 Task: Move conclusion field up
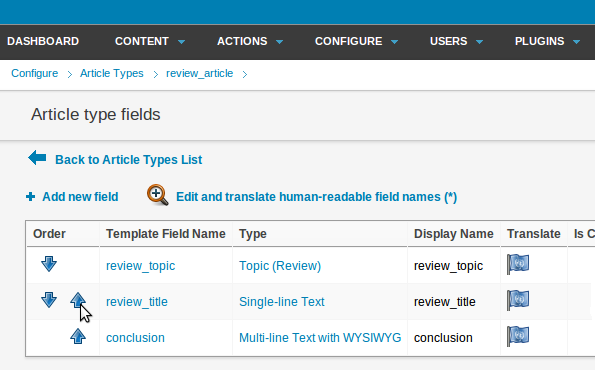78,336
